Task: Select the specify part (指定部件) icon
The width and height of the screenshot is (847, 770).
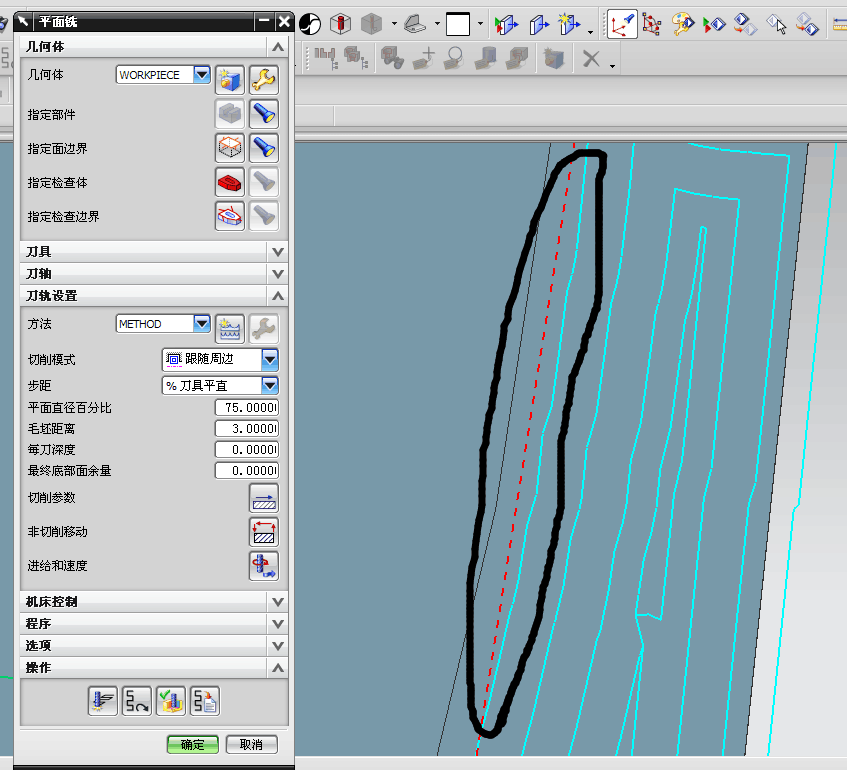Action: point(230,114)
